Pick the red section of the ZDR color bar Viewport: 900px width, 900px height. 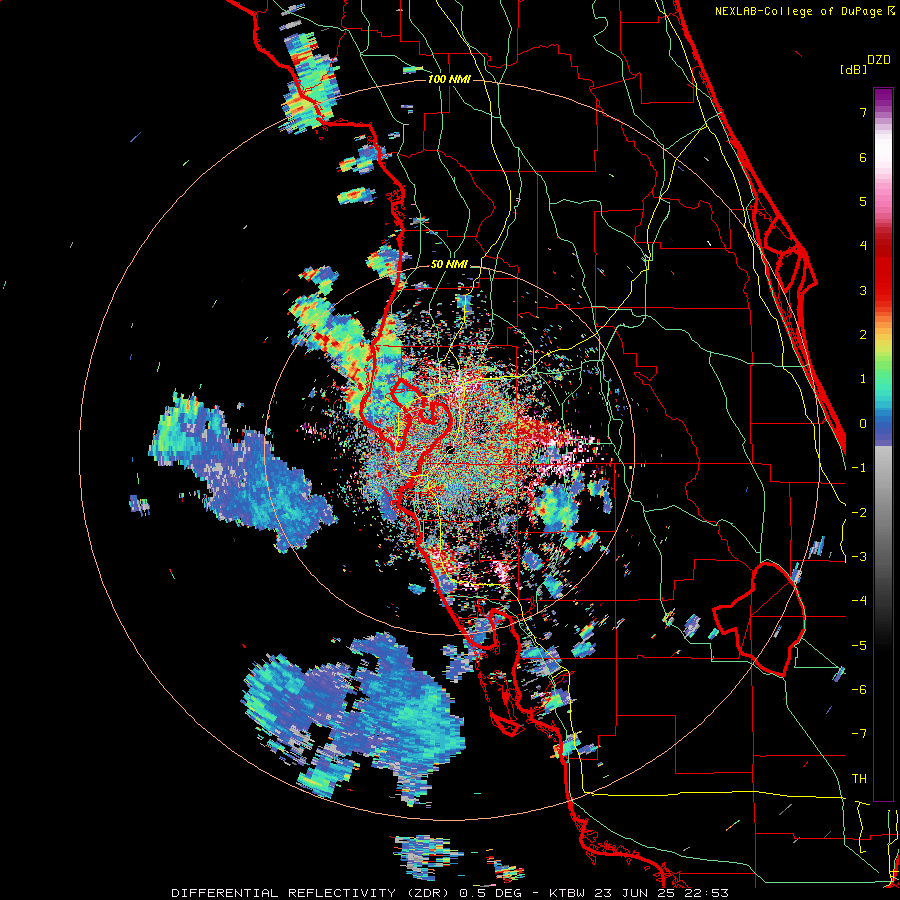(883, 270)
